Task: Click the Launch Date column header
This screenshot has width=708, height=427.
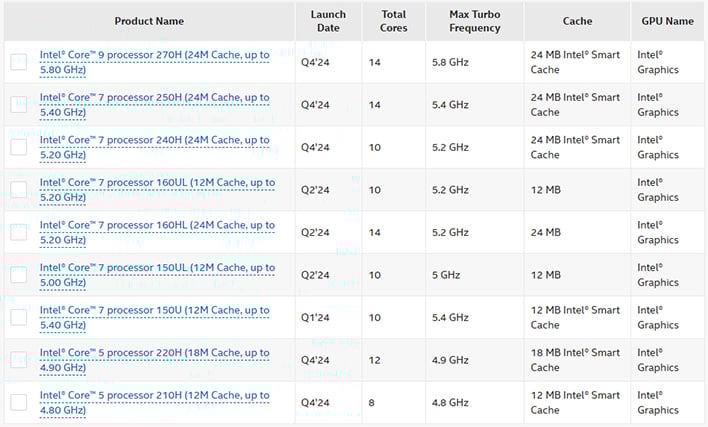Action: [328, 21]
